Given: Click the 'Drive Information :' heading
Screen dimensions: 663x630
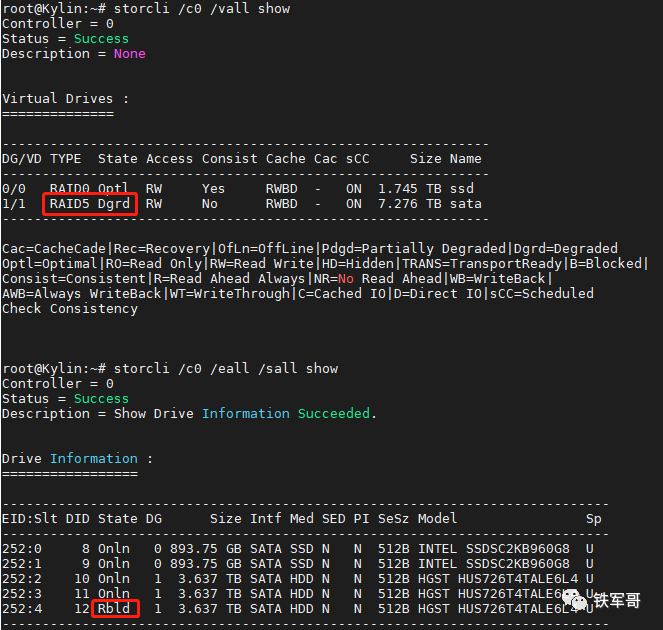Looking at the screenshot, I should click(78, 459).
